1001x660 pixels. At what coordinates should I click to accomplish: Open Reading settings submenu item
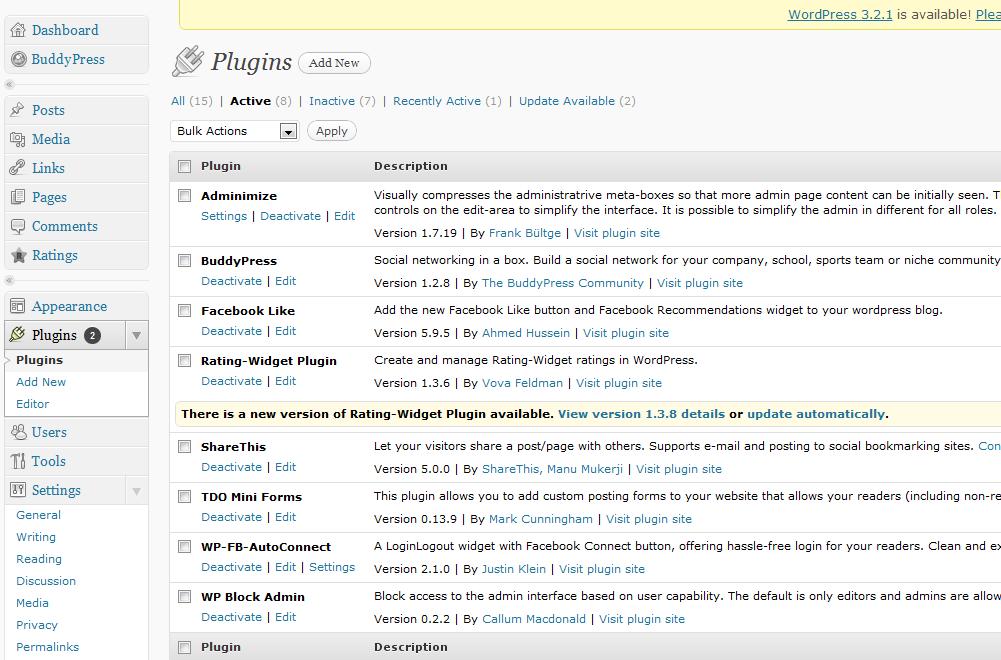[39, 560]
